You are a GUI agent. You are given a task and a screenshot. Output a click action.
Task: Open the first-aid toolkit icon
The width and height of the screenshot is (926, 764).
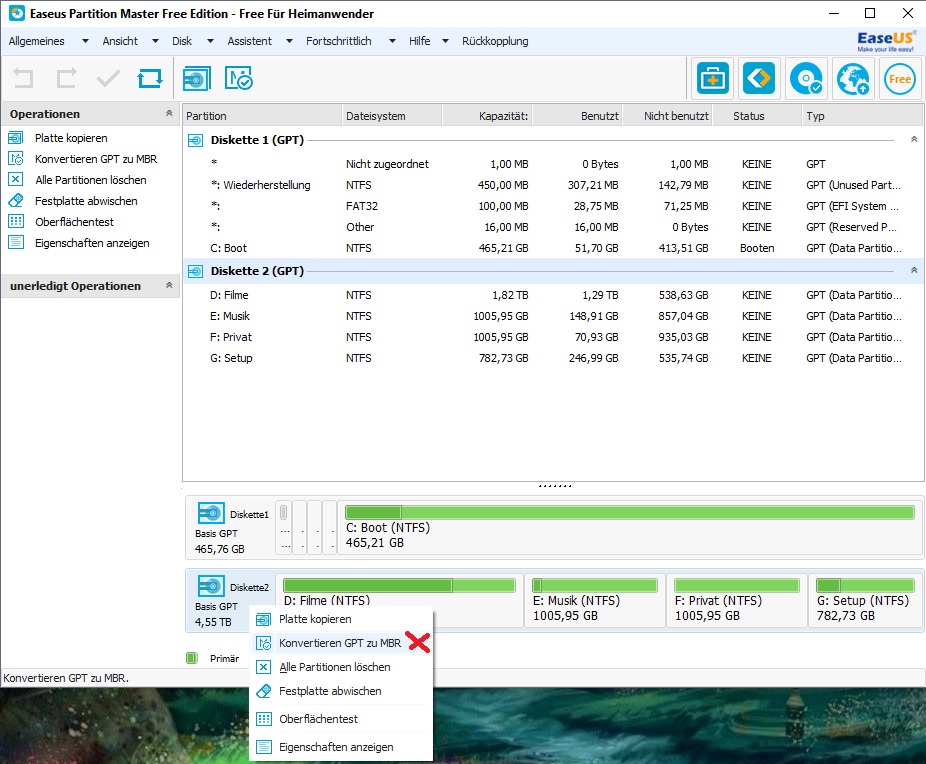click(x=713, y=78)
